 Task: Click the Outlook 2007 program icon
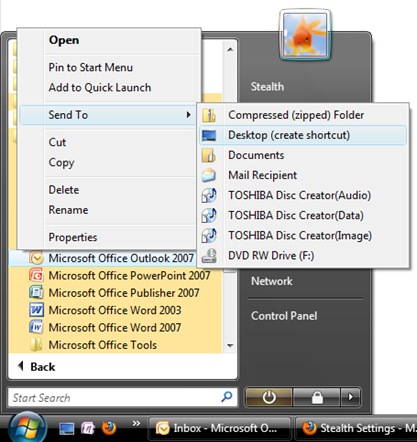point(36,258)
